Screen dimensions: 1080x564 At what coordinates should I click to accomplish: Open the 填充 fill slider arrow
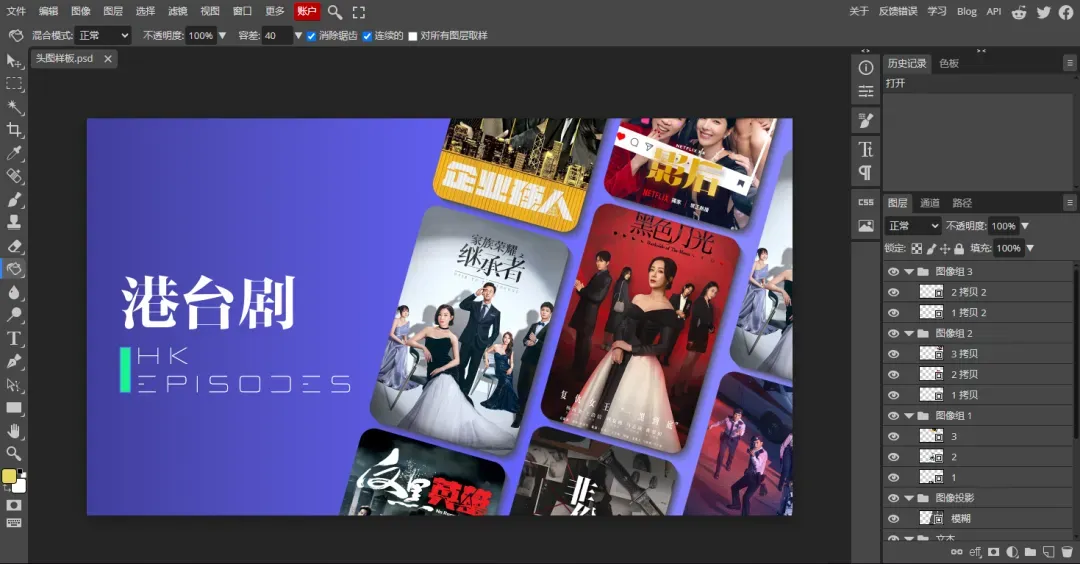1030,249
